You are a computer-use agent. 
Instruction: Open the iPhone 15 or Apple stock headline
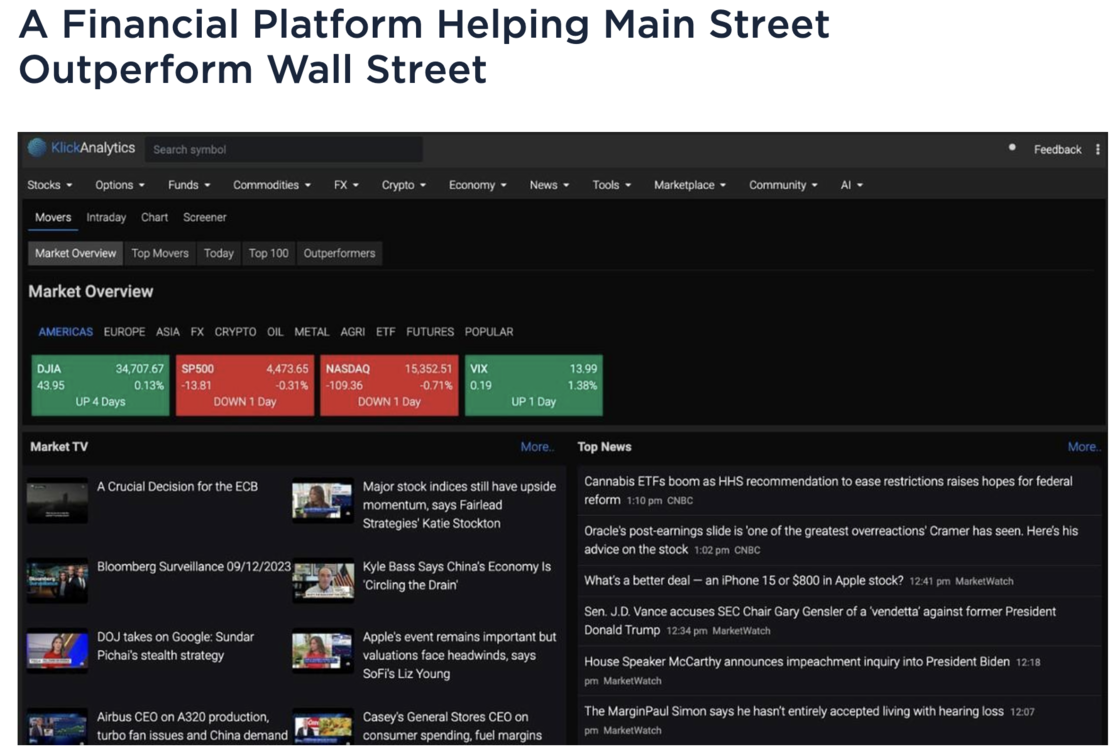744,580
